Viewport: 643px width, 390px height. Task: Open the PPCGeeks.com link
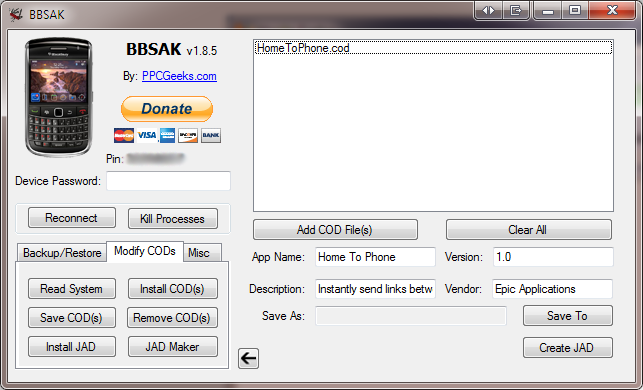point(179,76)
